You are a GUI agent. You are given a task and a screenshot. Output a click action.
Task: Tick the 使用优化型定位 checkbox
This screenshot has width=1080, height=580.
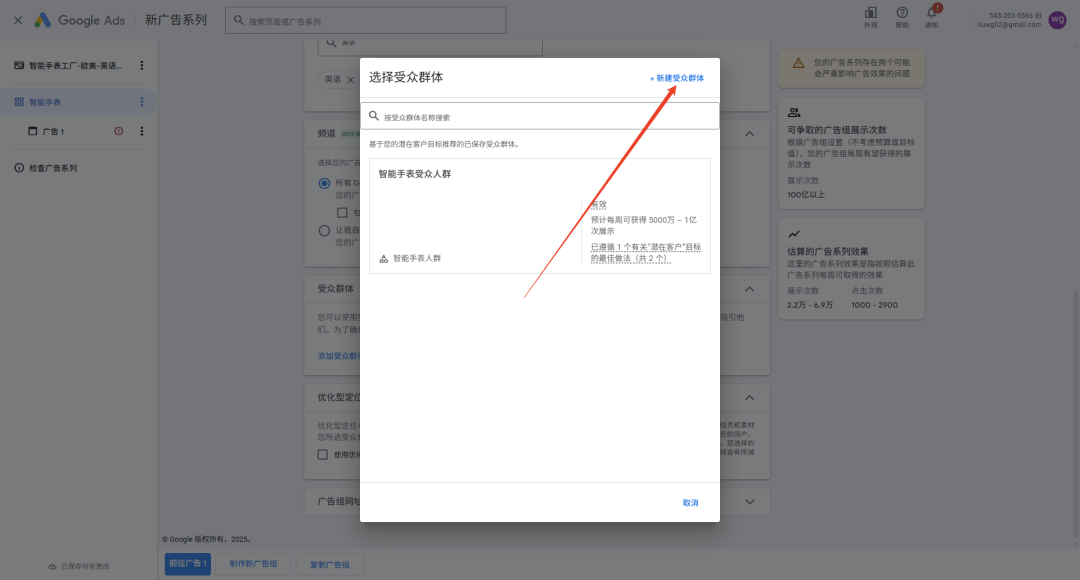point(323,455)
